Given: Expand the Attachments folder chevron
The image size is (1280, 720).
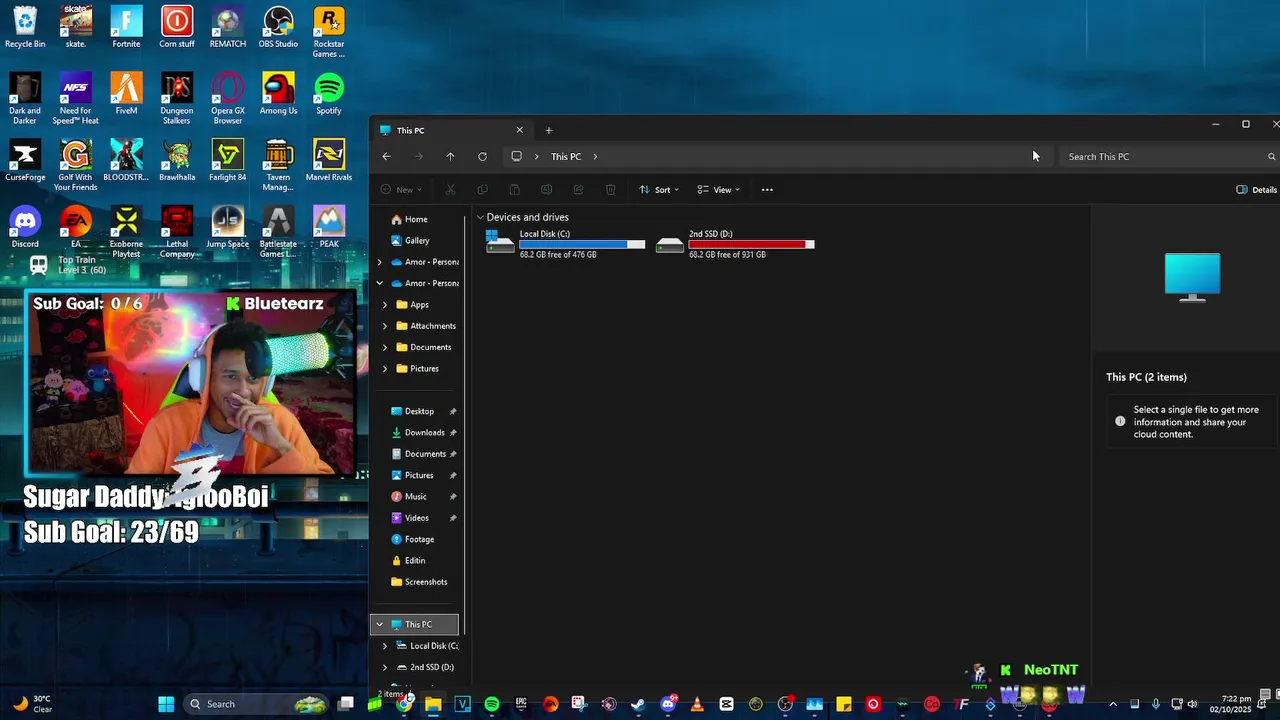Looking at the screenshot, I should (385, 326).
